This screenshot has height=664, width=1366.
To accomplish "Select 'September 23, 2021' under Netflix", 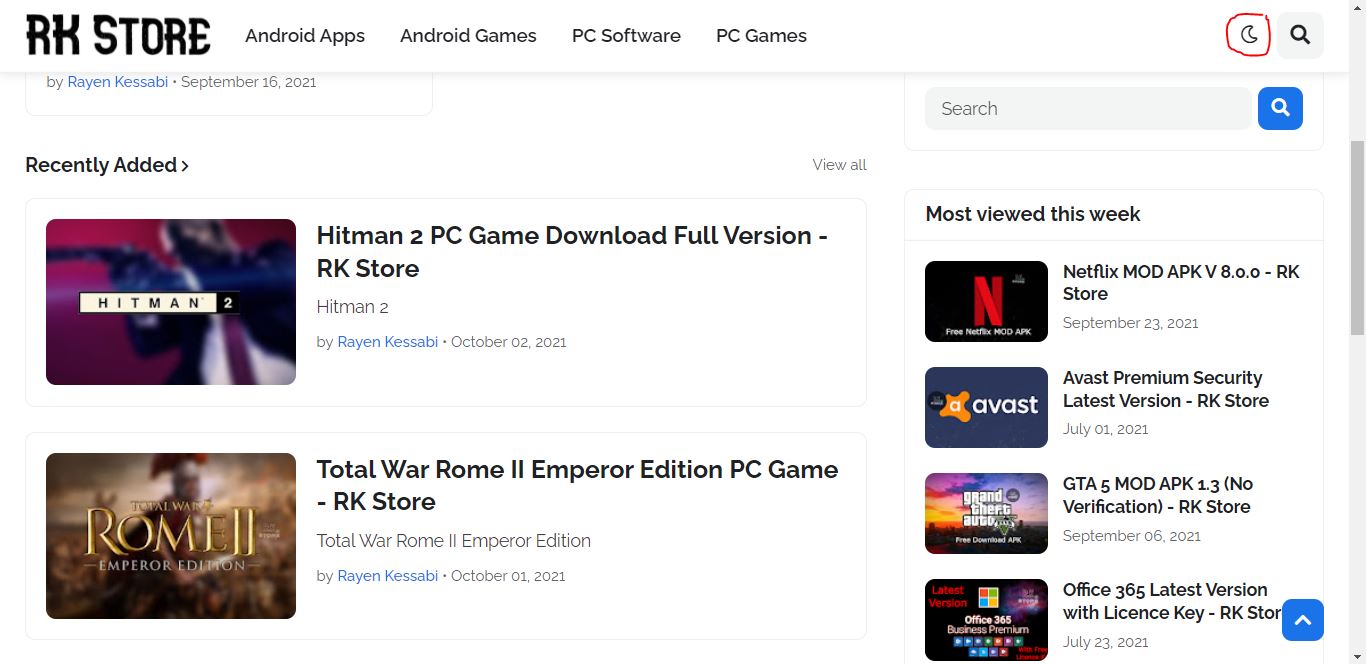I will pyautogui.click(x=1130, y=323).
